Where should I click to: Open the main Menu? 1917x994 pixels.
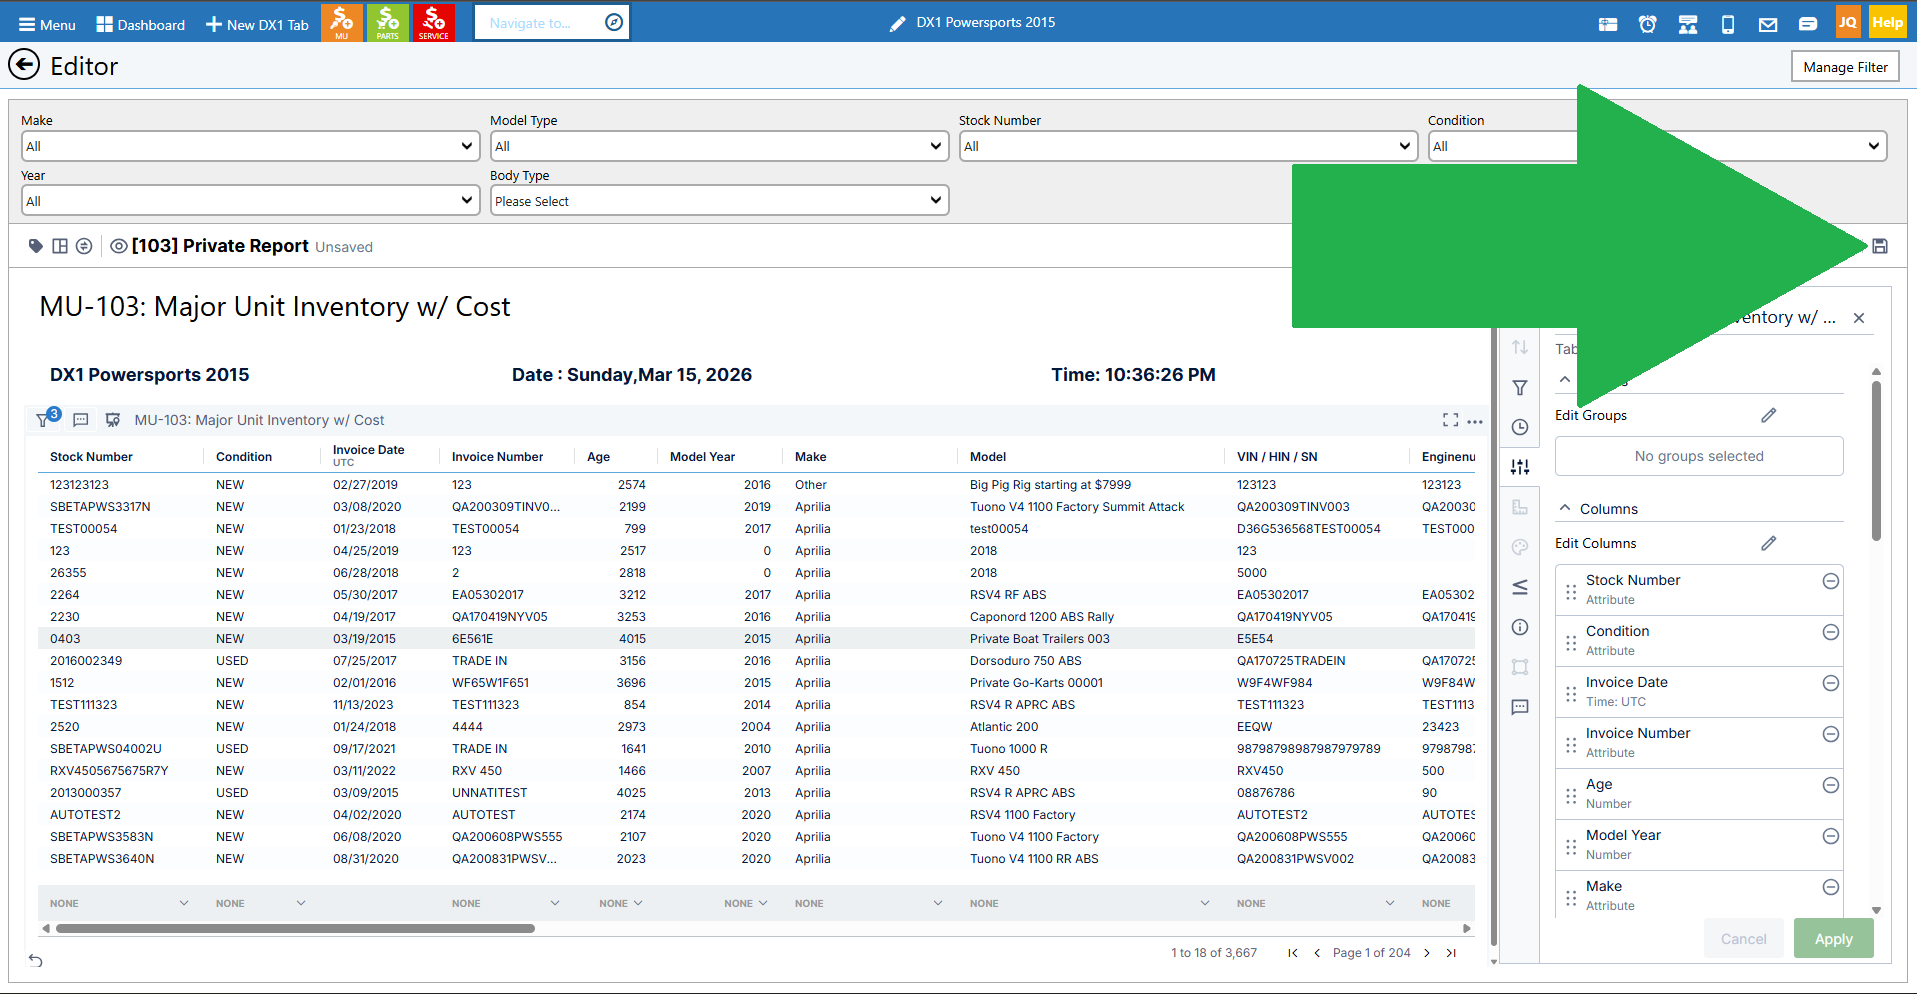point(47,24)
